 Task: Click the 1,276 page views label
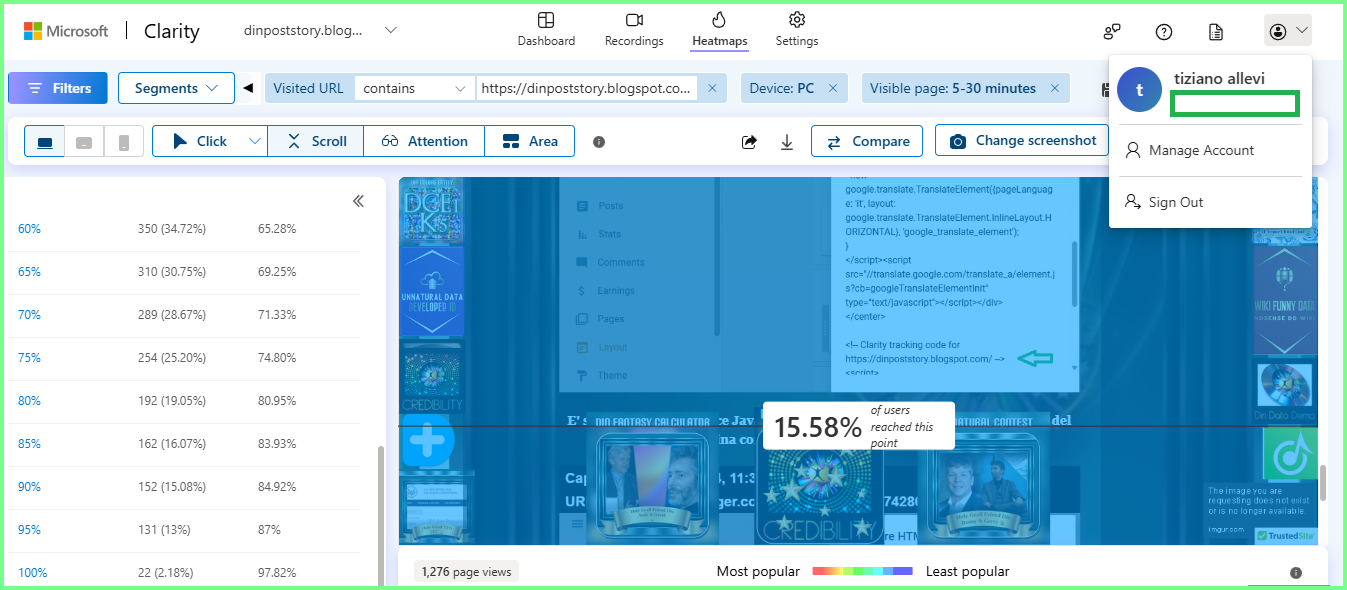(466, 572)
